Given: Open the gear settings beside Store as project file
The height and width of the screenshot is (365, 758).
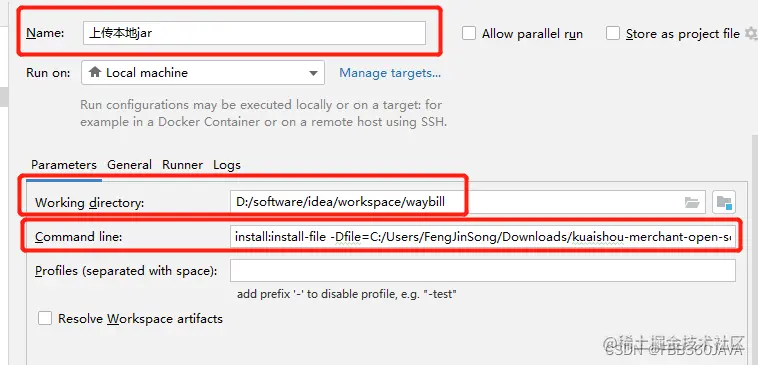Looking at the screenshot, I should (751, 33).
